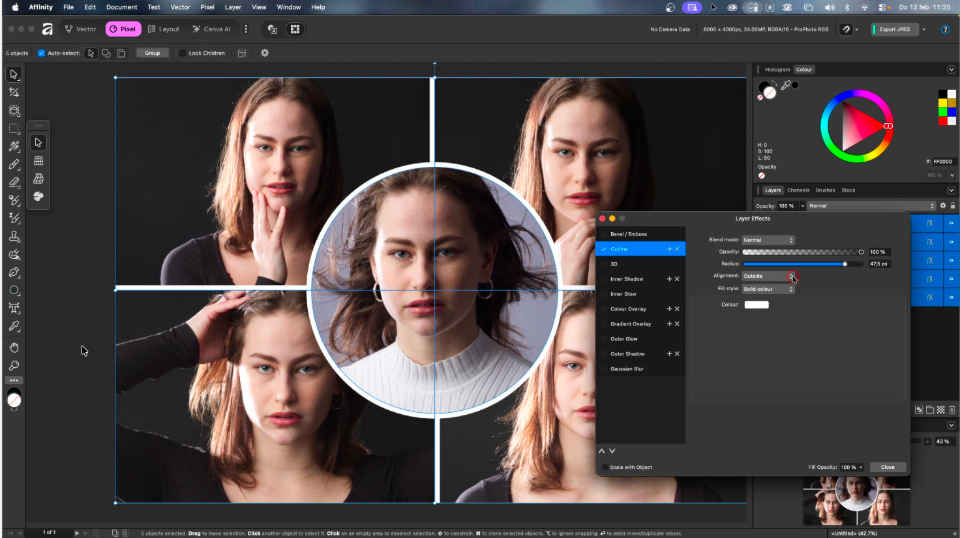Viewport: 960px width, 538px height.
Task: Click the context toolbar settings gear
Action: 265,53
